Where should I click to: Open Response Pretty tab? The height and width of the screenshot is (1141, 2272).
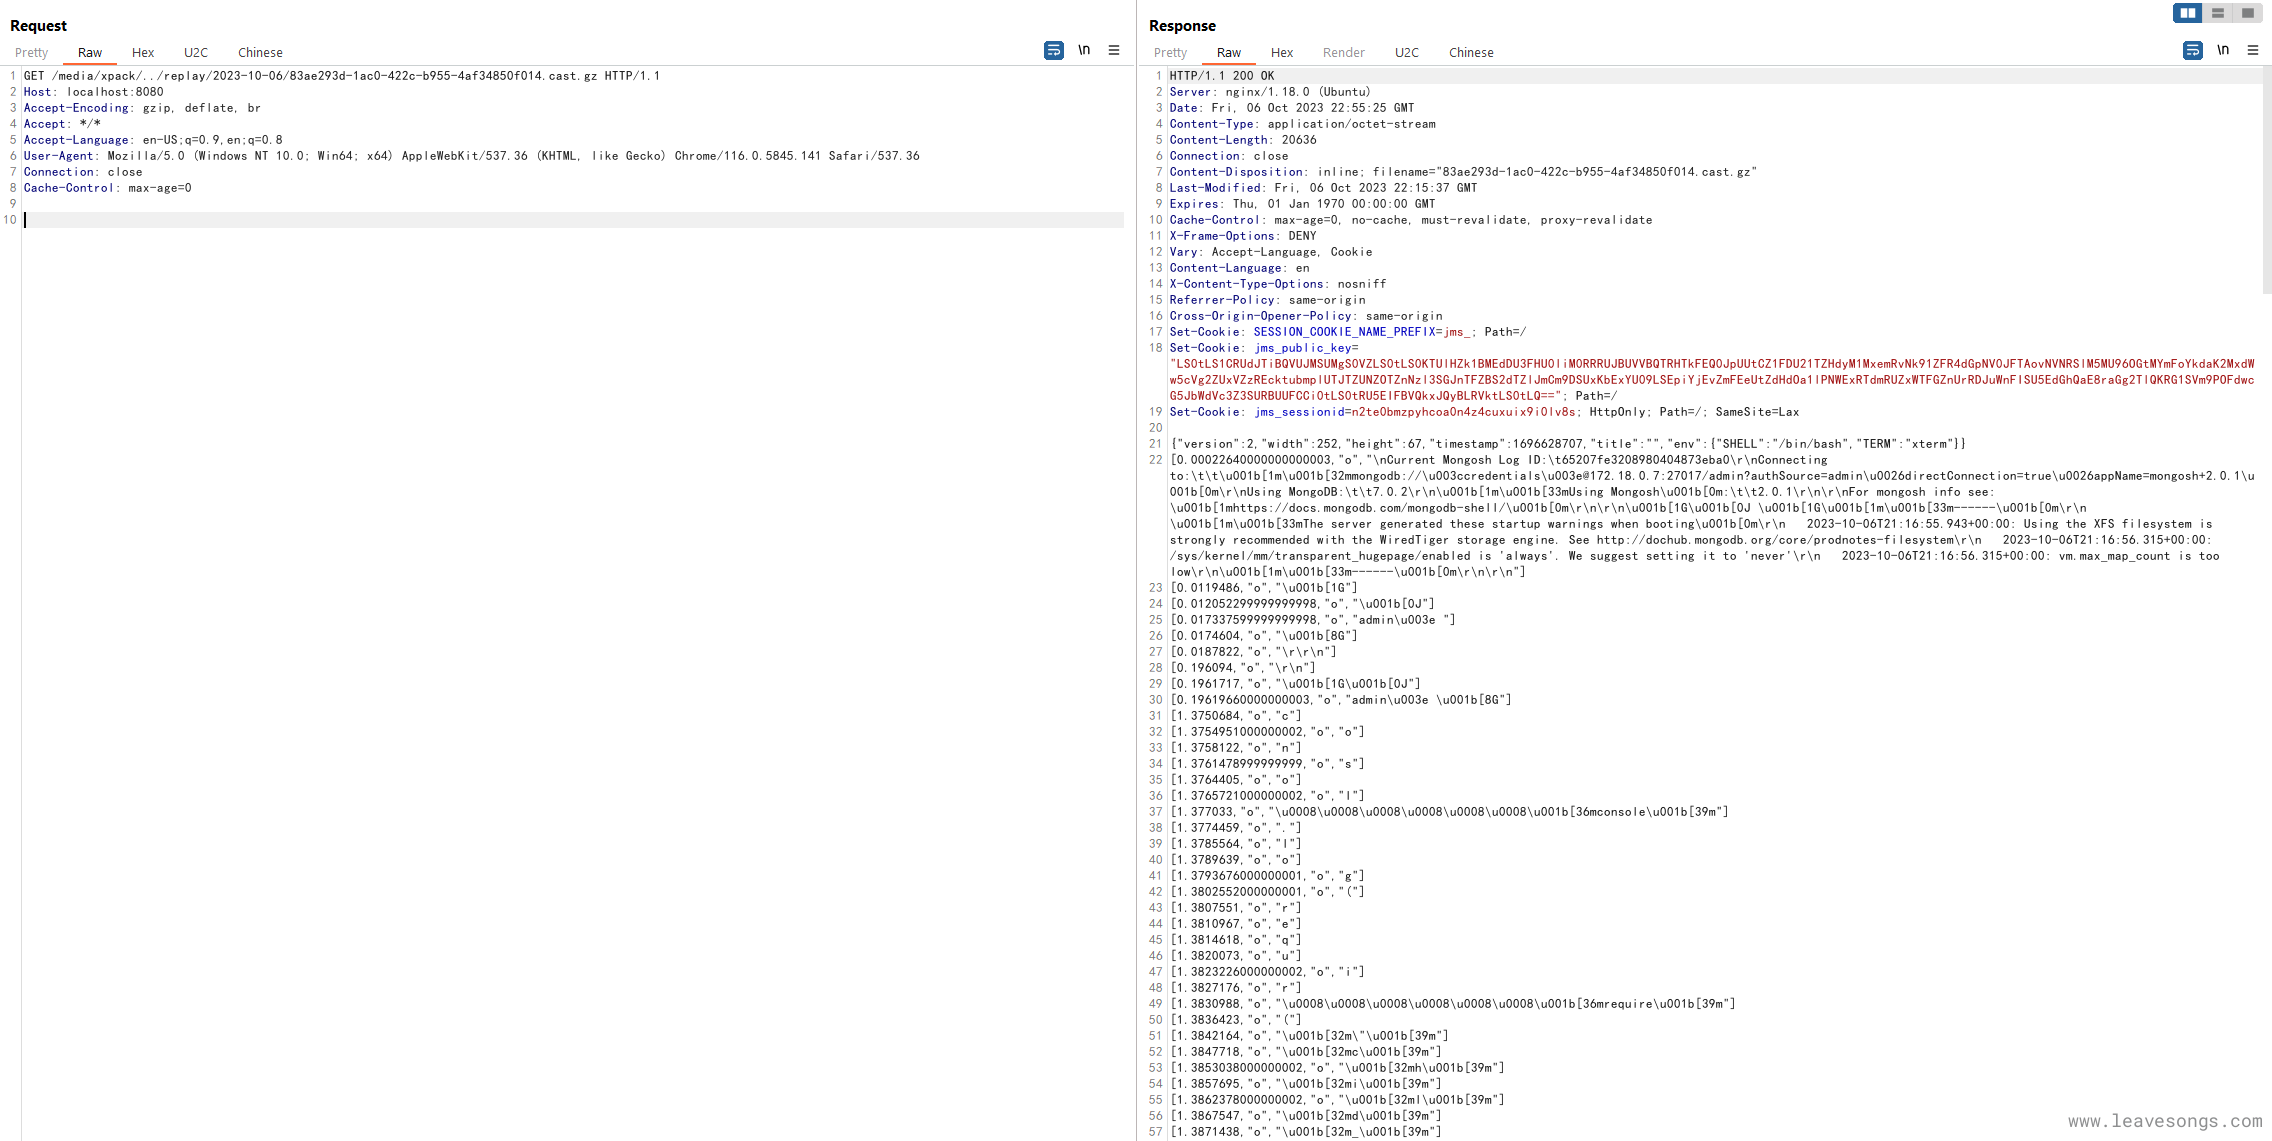(1170, 53)
